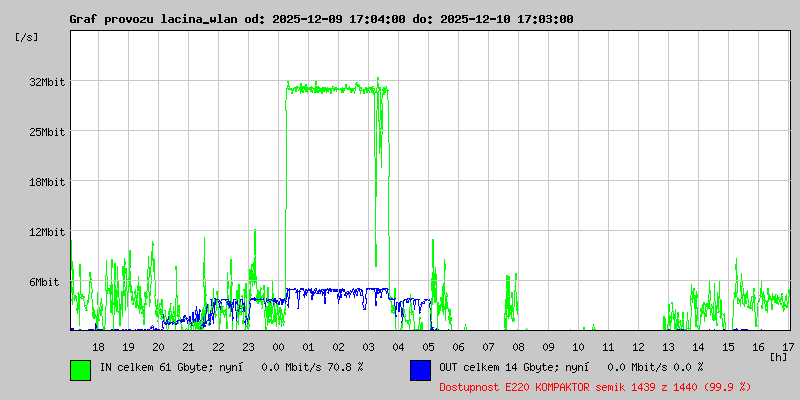The image size is (800, 400).
Task: Click the '12Mbit' y-axis label
Action: [47, 232]
